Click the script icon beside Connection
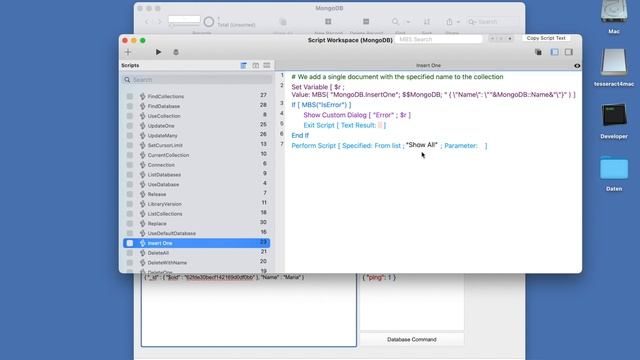Screen dimensions: 640x360 click(142, 165)
